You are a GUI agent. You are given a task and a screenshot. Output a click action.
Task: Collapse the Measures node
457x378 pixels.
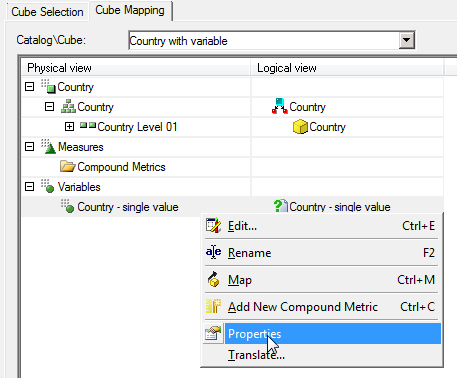[29, 147]
